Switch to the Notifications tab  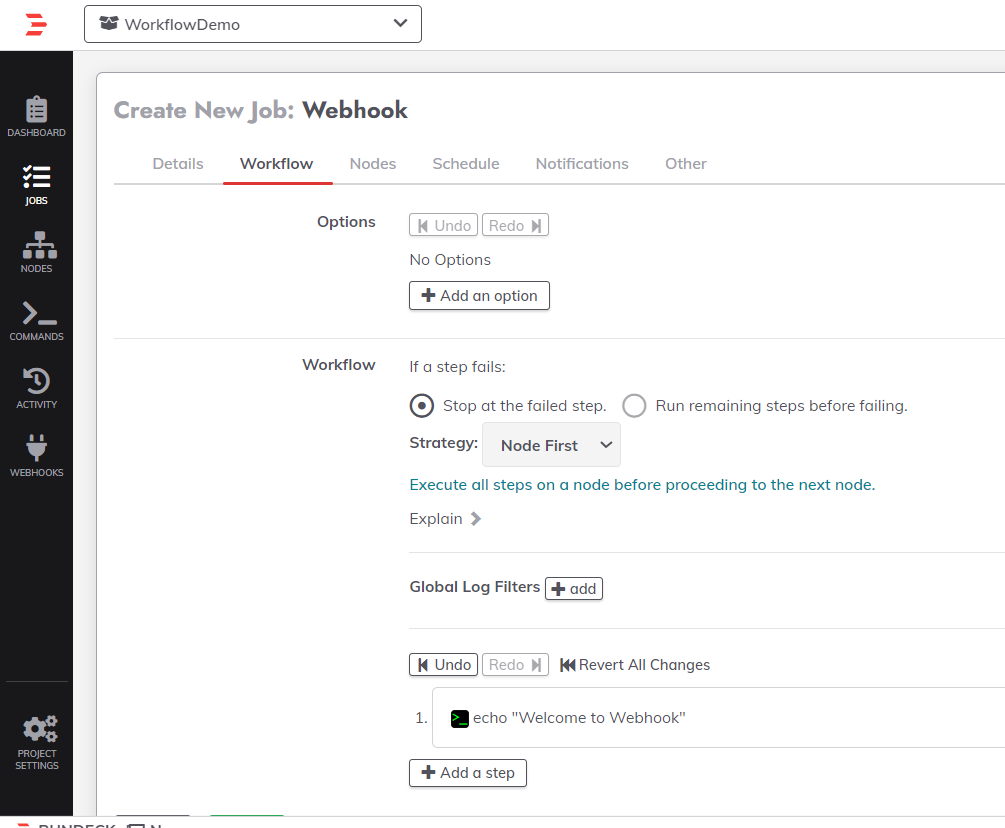(x=582, y=164)
